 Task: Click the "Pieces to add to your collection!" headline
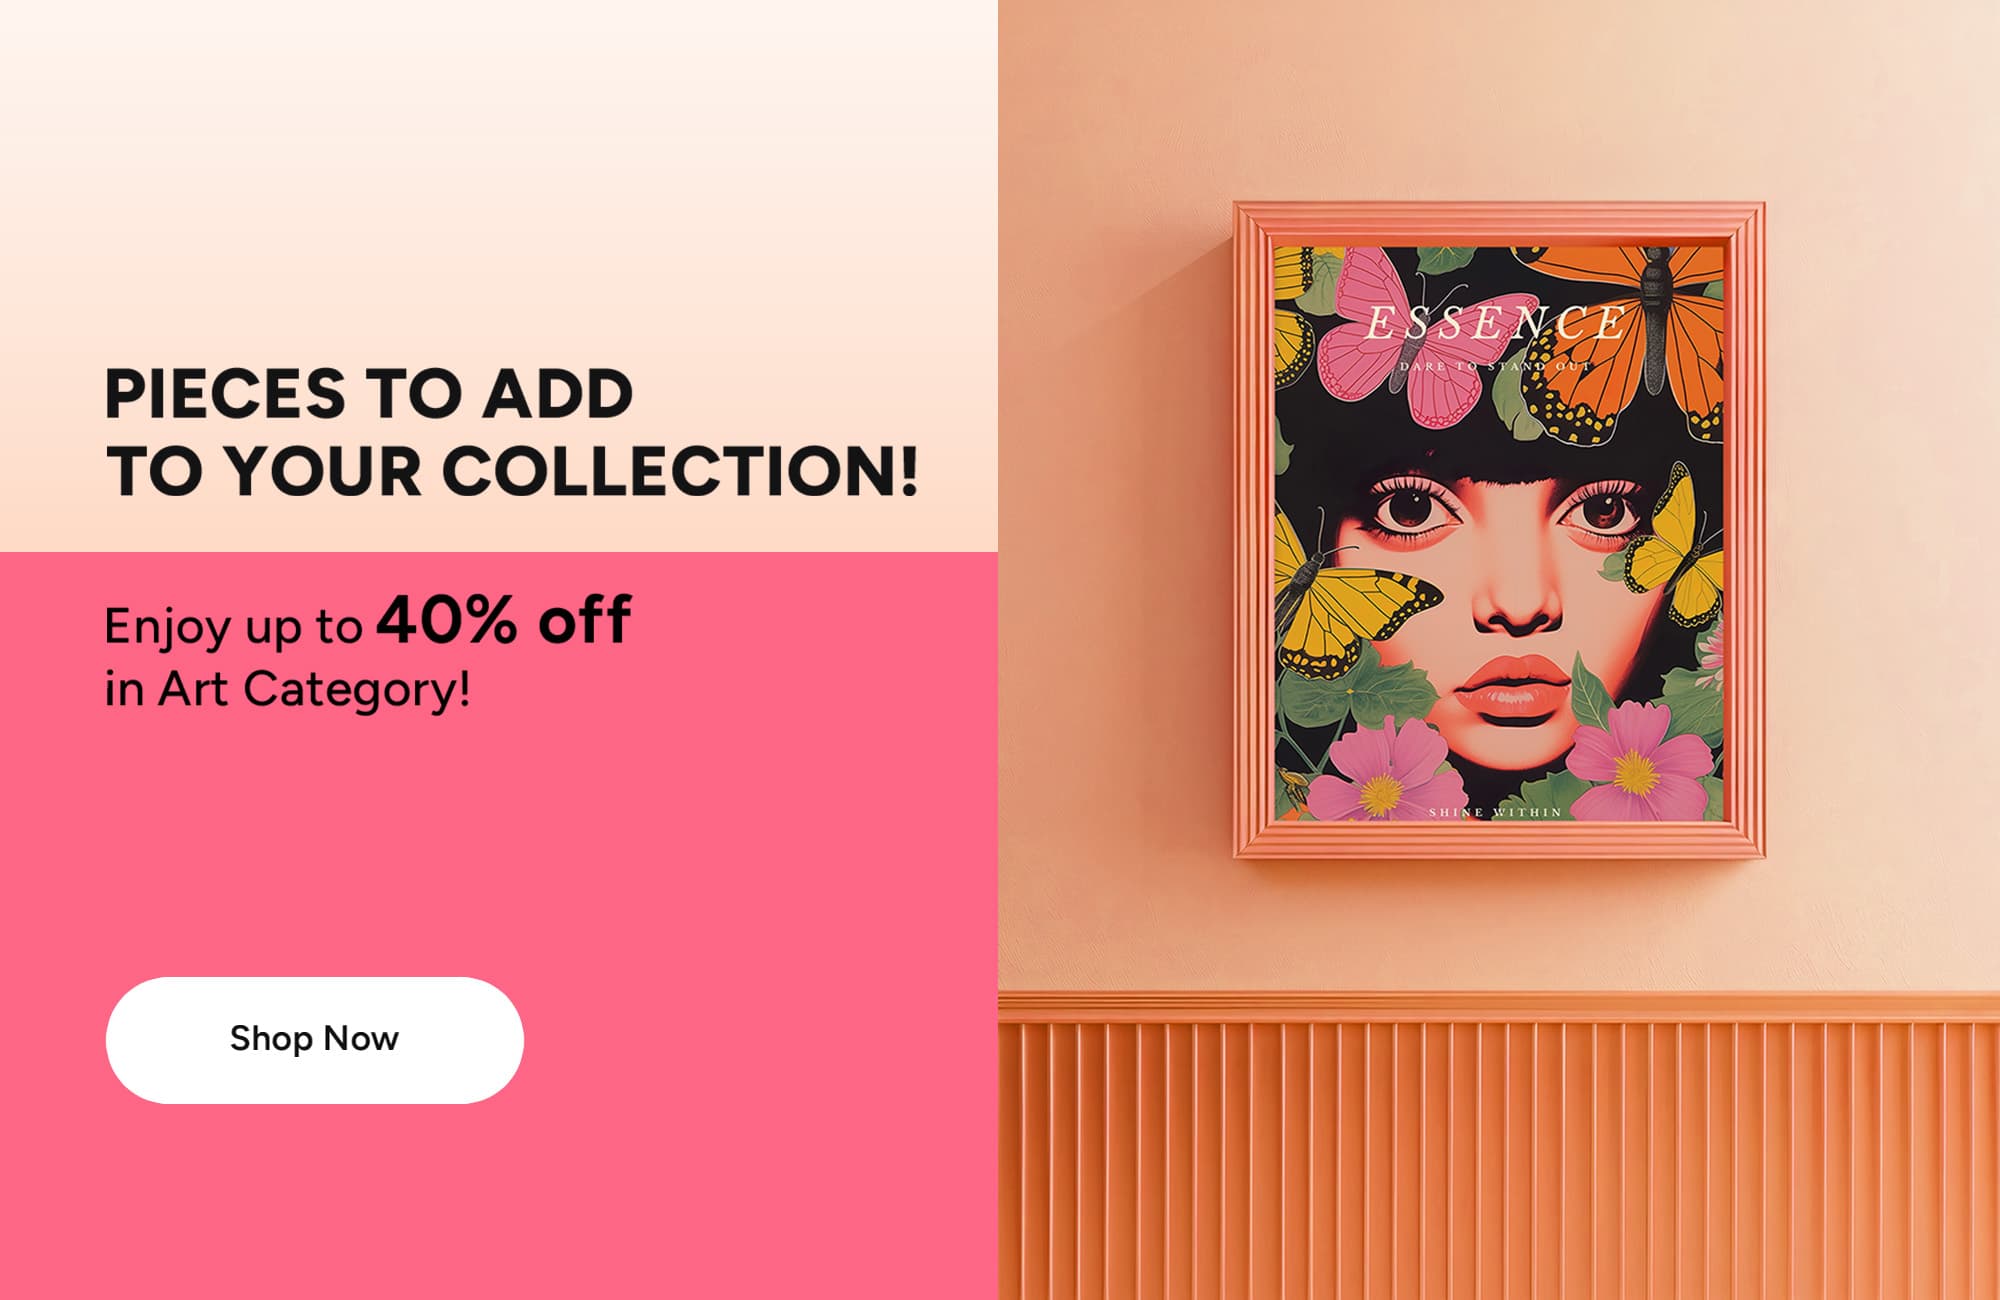511,432
